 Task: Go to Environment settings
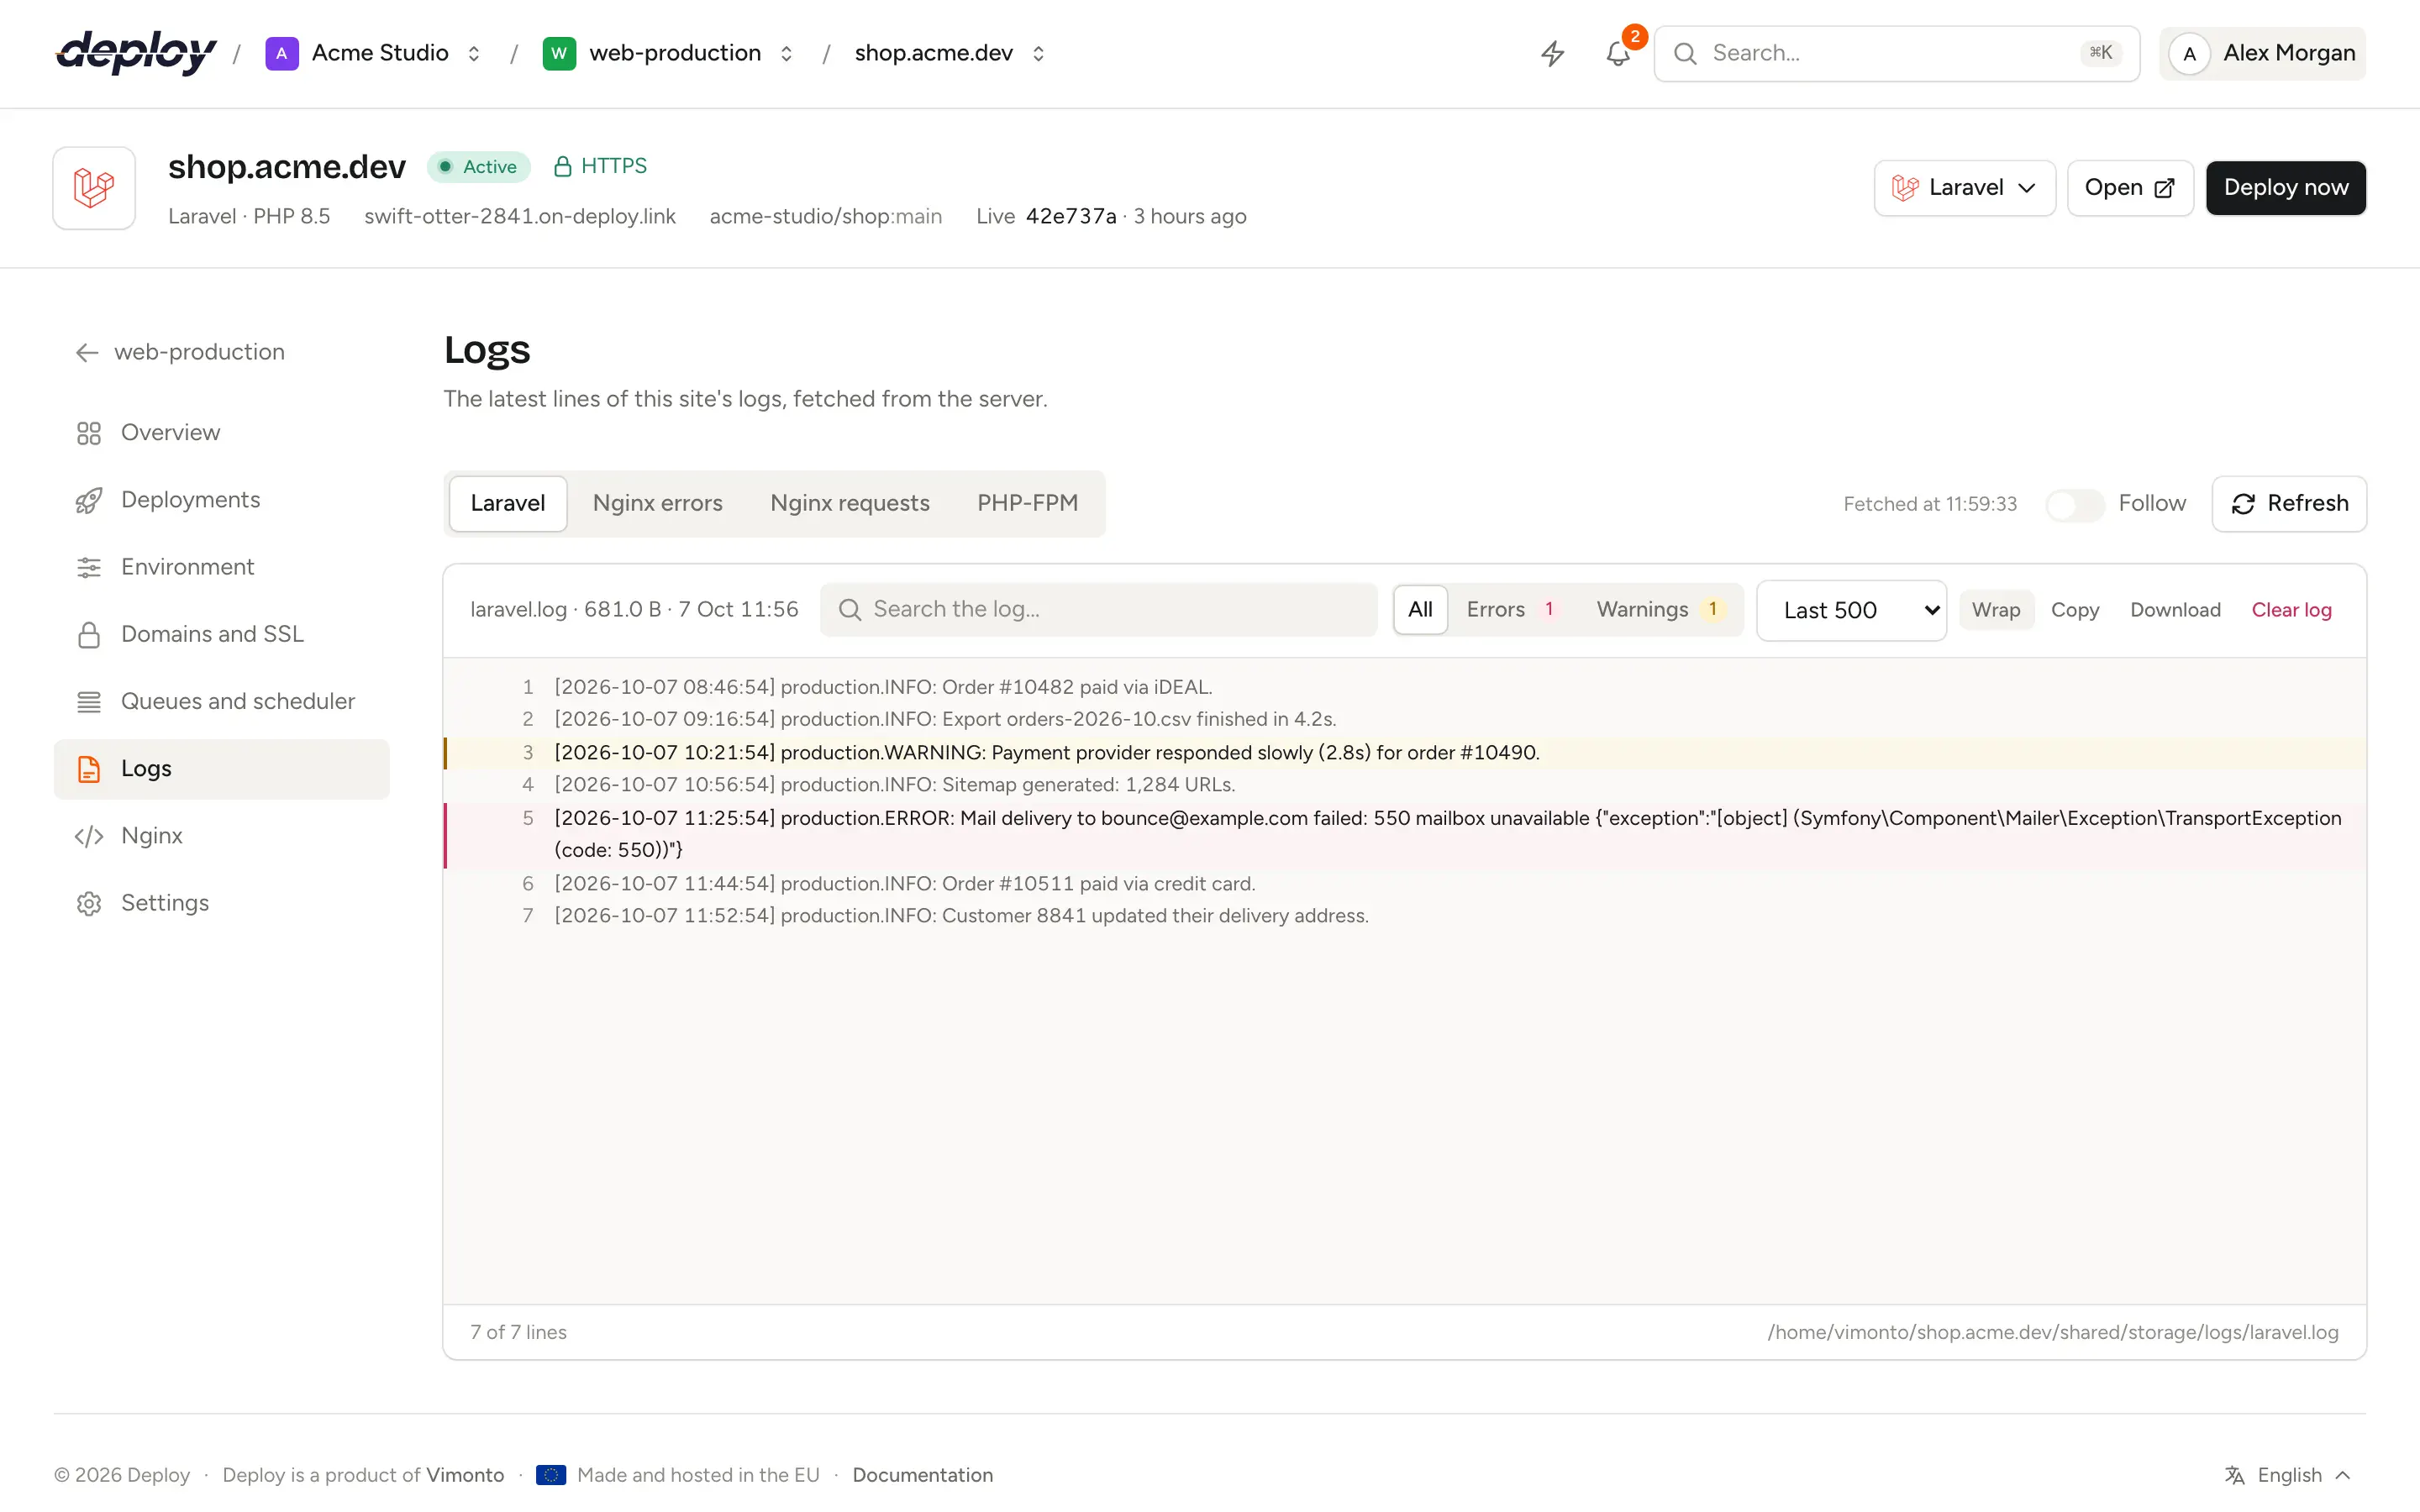pos(221,567)
